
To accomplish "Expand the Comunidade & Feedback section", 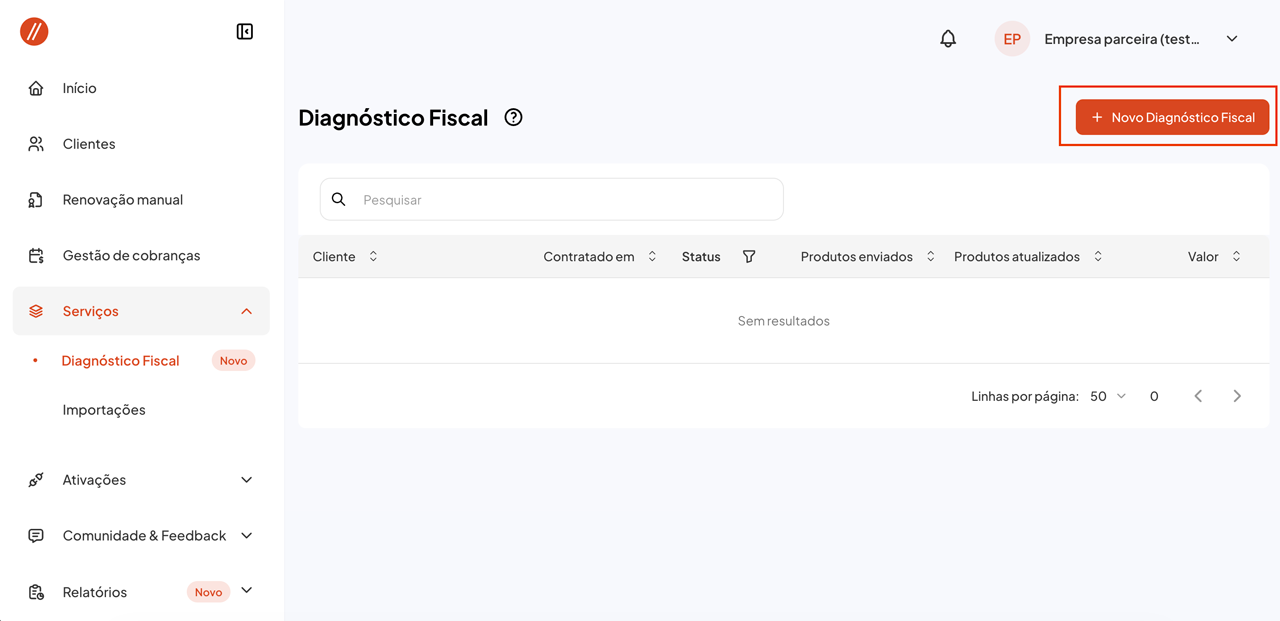I will point(246,536).
